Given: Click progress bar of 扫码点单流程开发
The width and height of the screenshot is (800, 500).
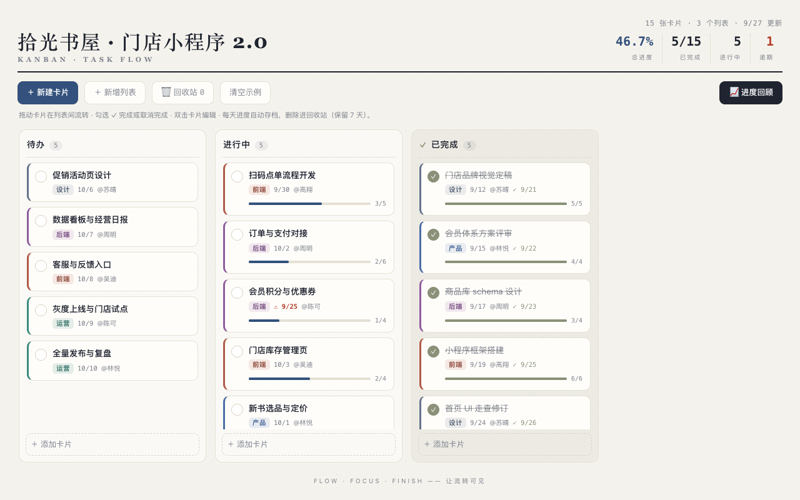Looking at the screenshot, I should click(x=309, y=204).
